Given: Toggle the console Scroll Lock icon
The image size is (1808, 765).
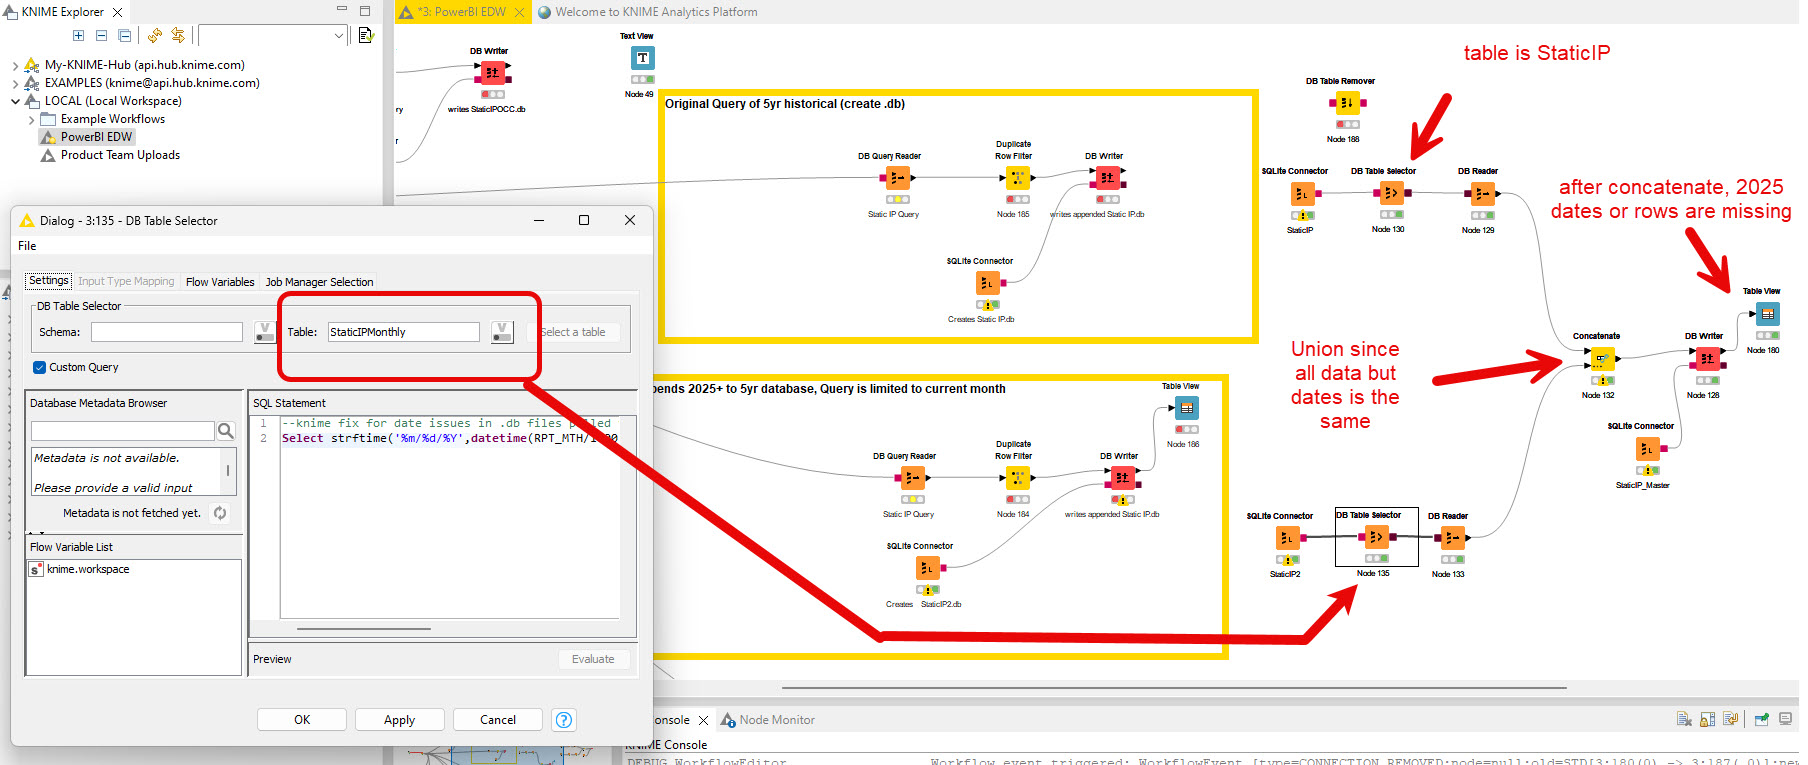Looking at the screenshot, I should pyautogui.click(x=1707, y=720).
